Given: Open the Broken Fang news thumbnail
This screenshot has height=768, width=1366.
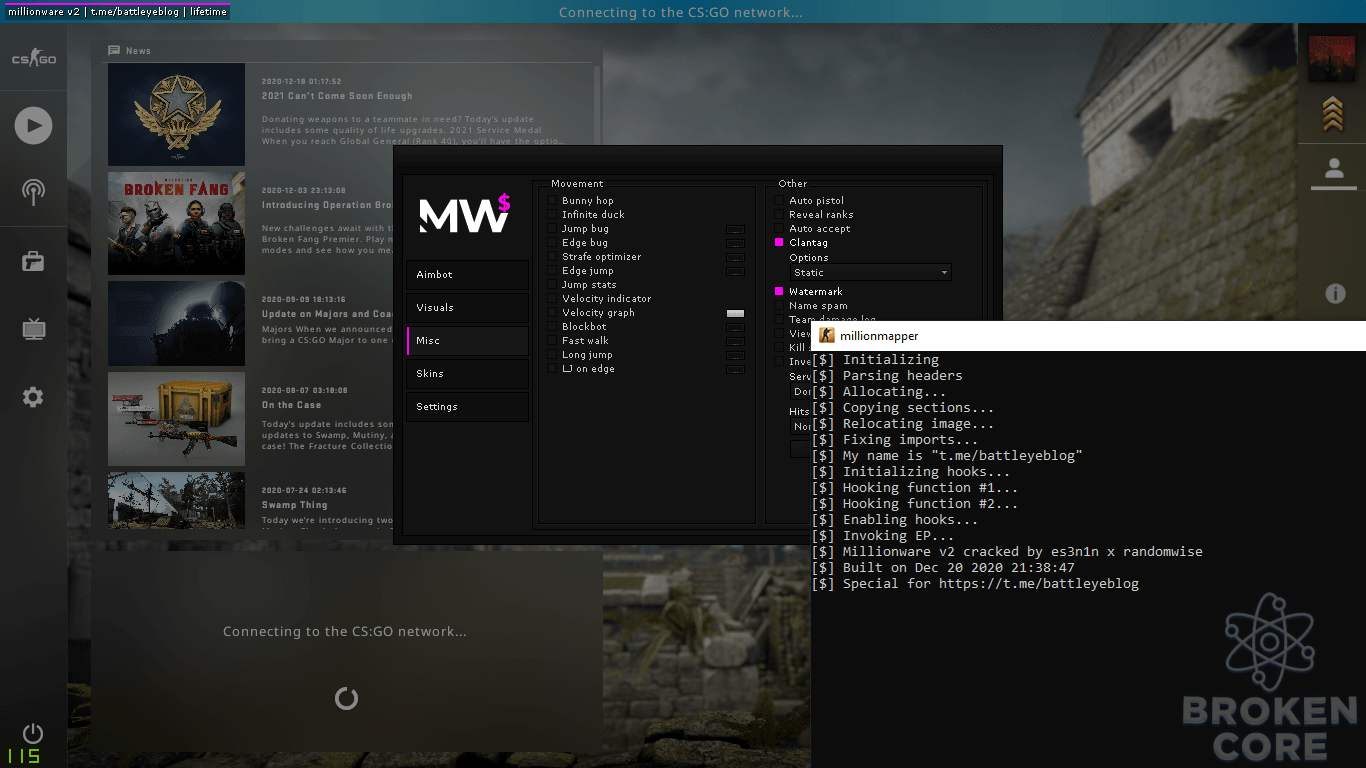Looking at the screenshot, I should pyautogui.click(x=176, y=223).
